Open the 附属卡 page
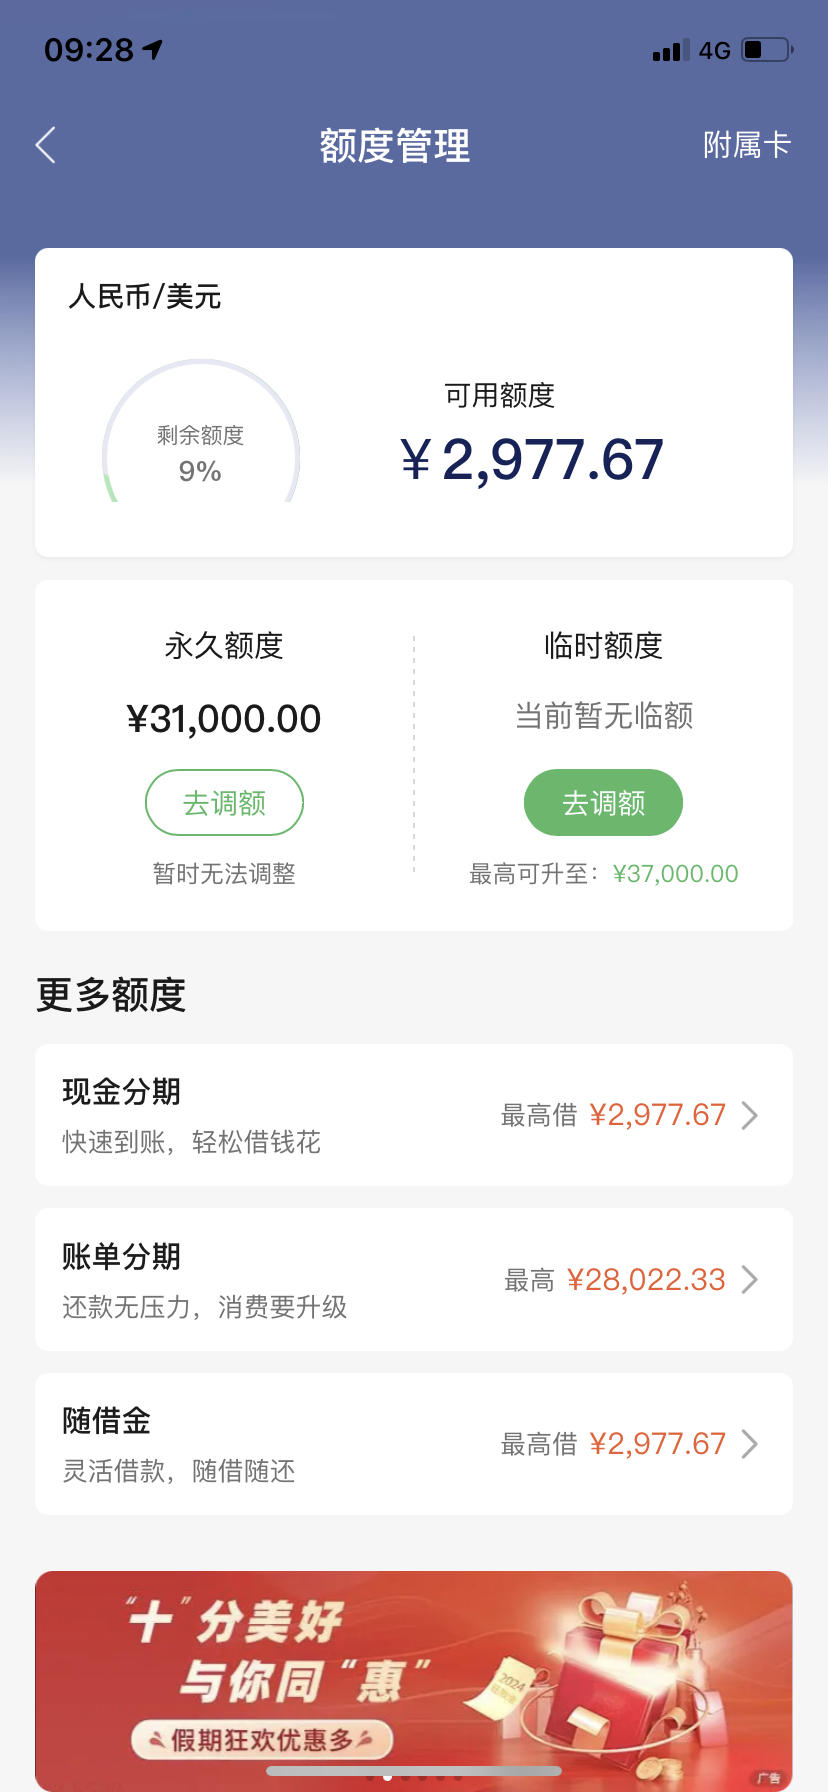Image resolution: width=828 pixels, height=1792 pixels. pos(747,145)
